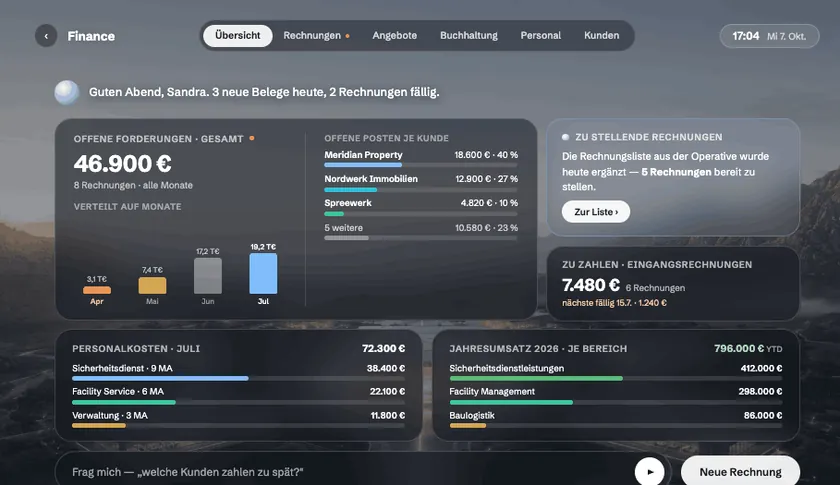The width and height of the screenshot is (840, 485).
Task: Click the Nordwerk Immobilien progress bar
Action: (x=421, y=189)
